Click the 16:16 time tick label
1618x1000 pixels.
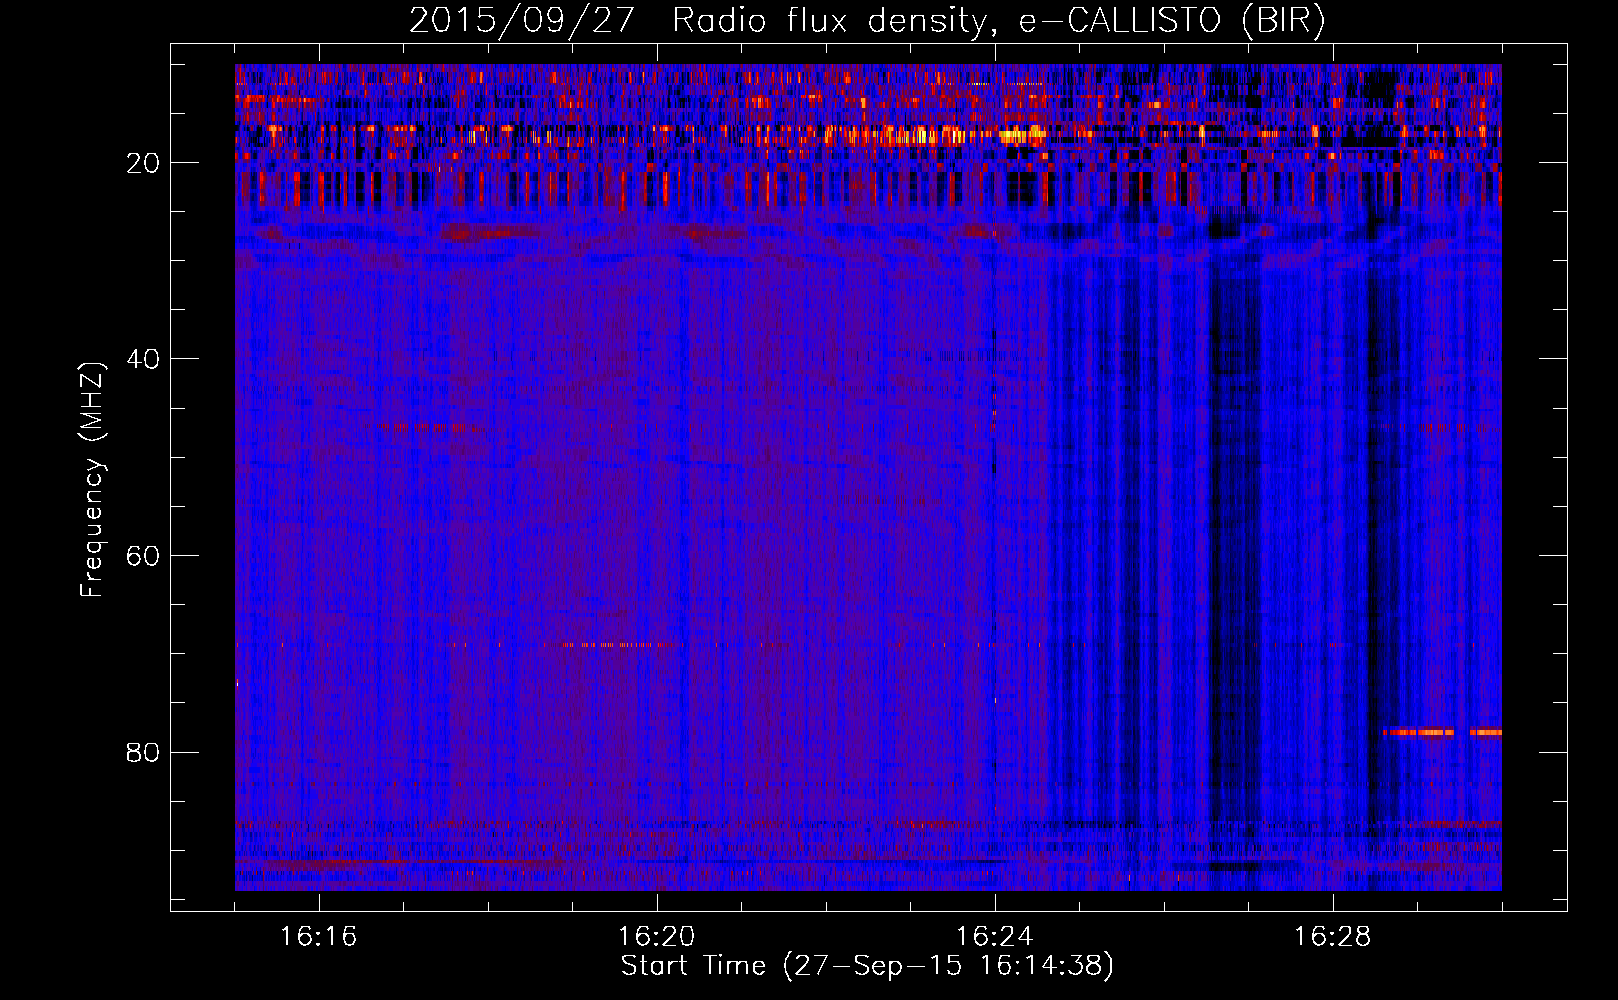319,937
